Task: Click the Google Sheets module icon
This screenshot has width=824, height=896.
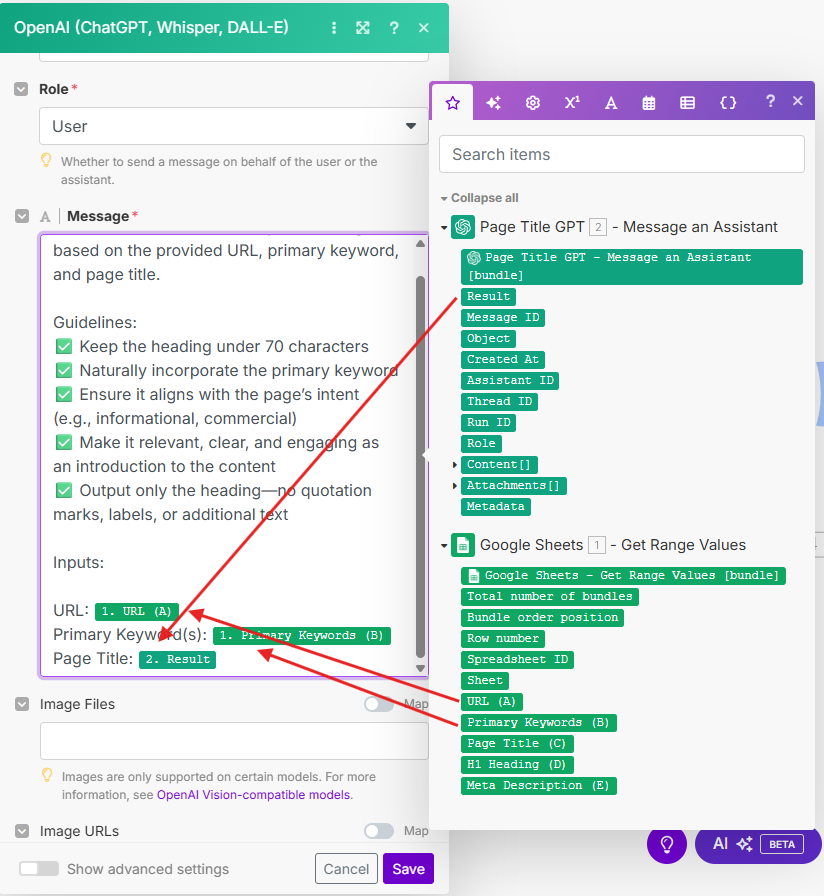Action: click(463, 545)
